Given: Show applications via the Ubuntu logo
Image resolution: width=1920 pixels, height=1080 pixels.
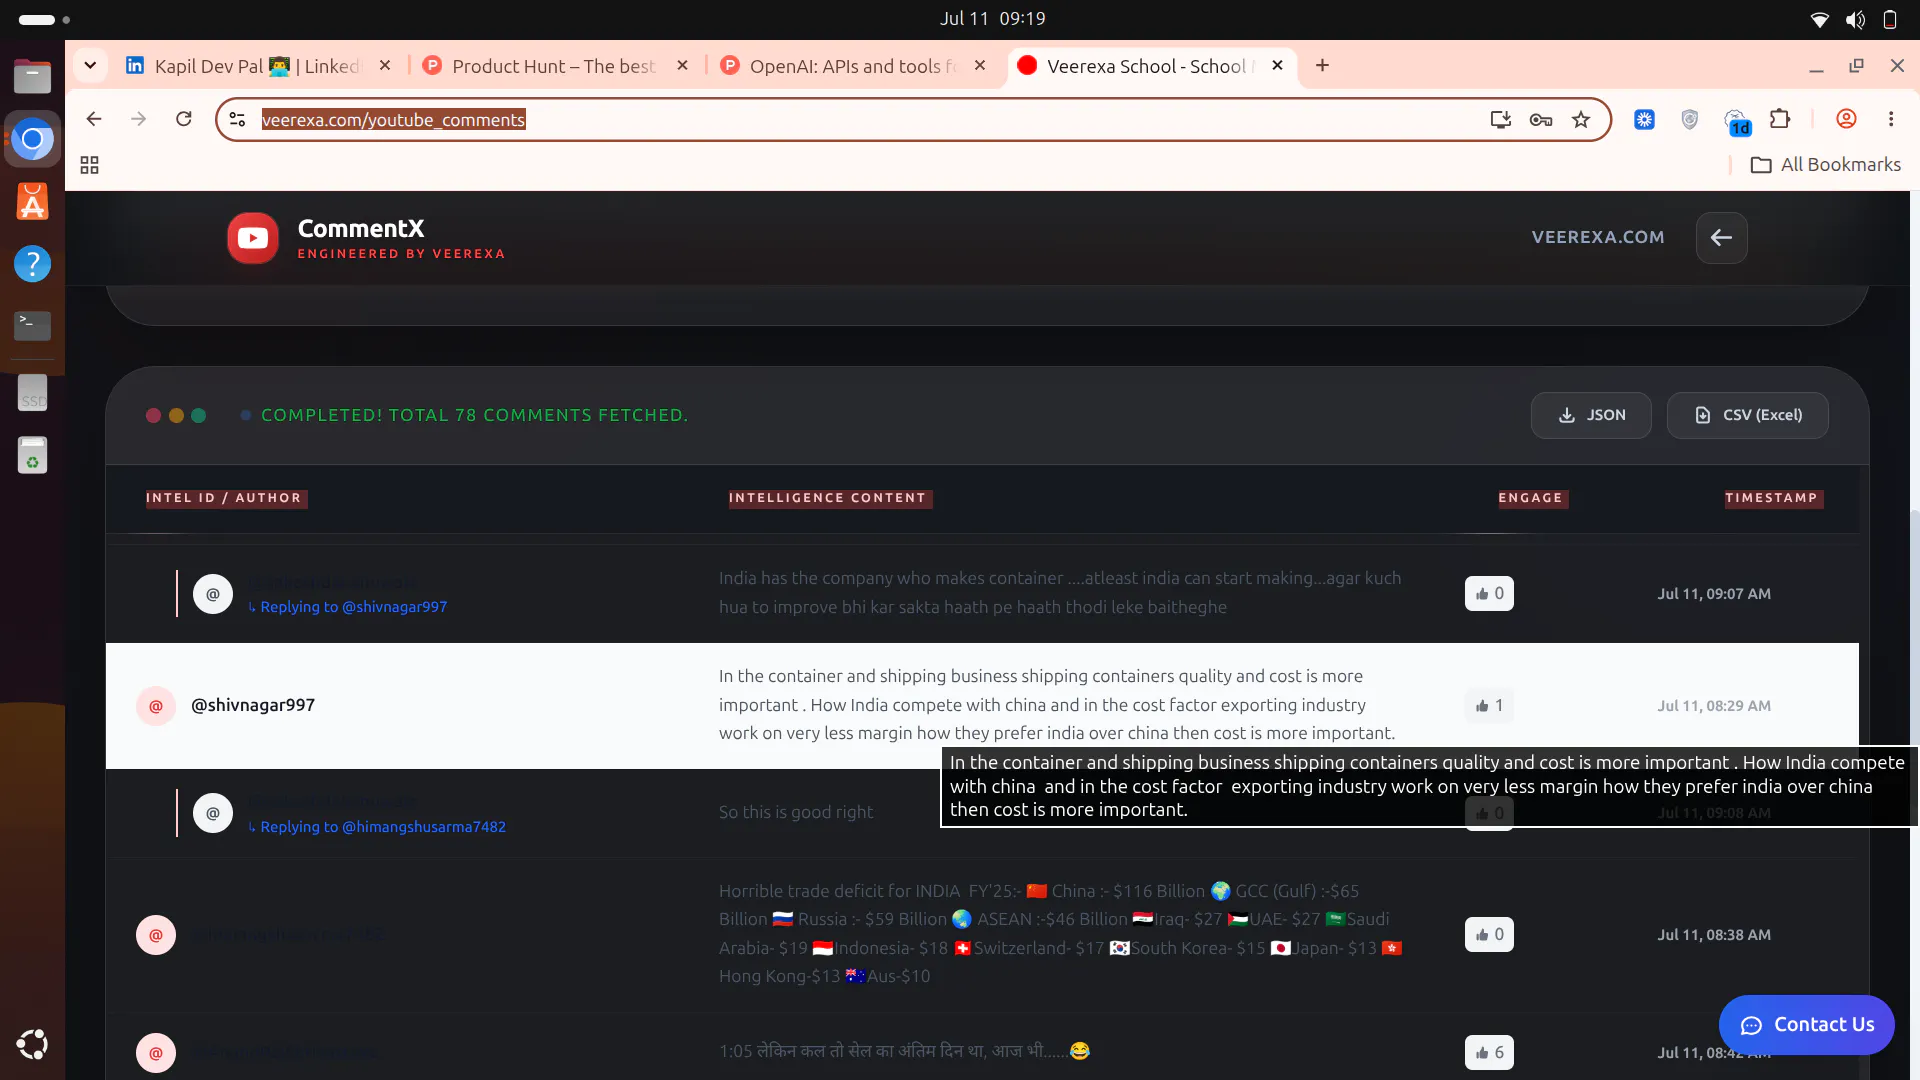Looking at the screenshot, I should tap(33, 1044).
